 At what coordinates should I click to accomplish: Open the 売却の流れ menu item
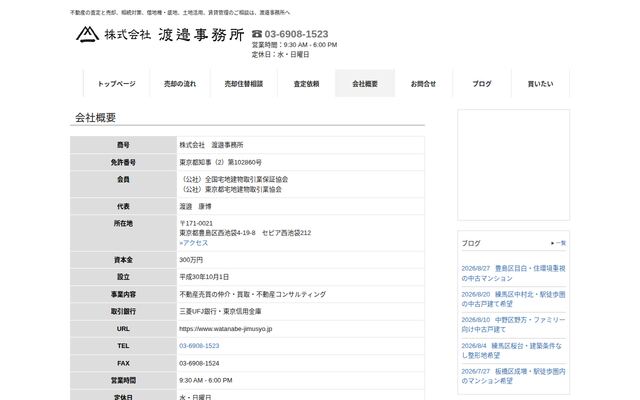tap(180, 84)
